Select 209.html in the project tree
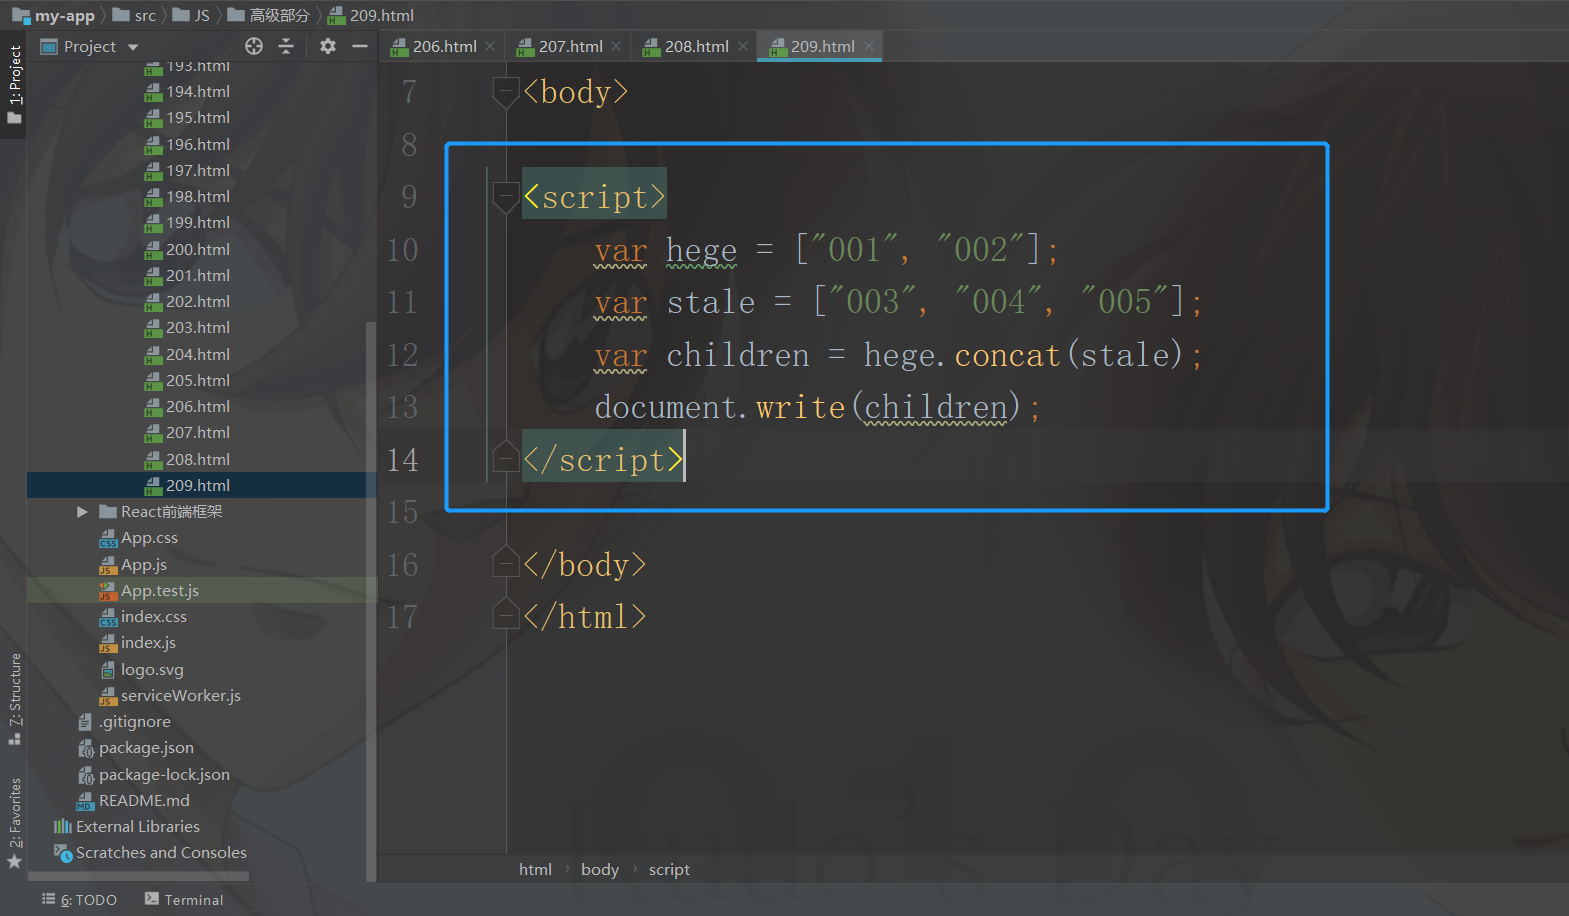 pos(187,486)
